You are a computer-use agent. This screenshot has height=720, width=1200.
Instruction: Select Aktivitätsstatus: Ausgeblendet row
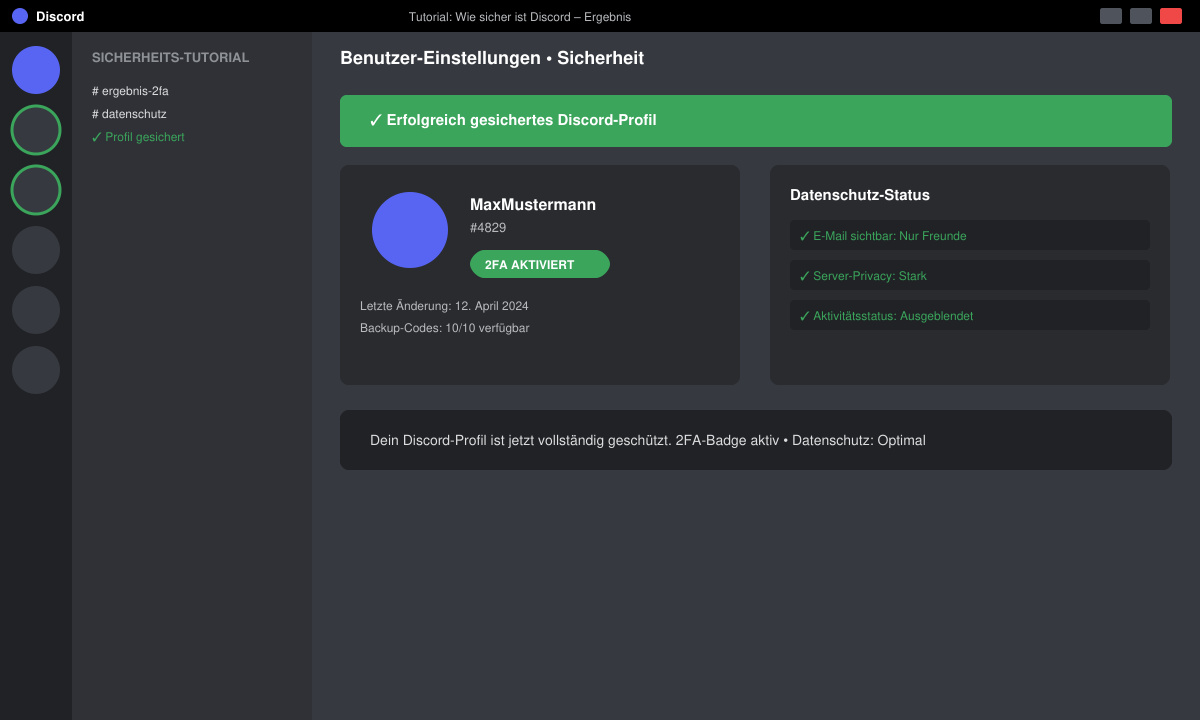coord(970,315)
